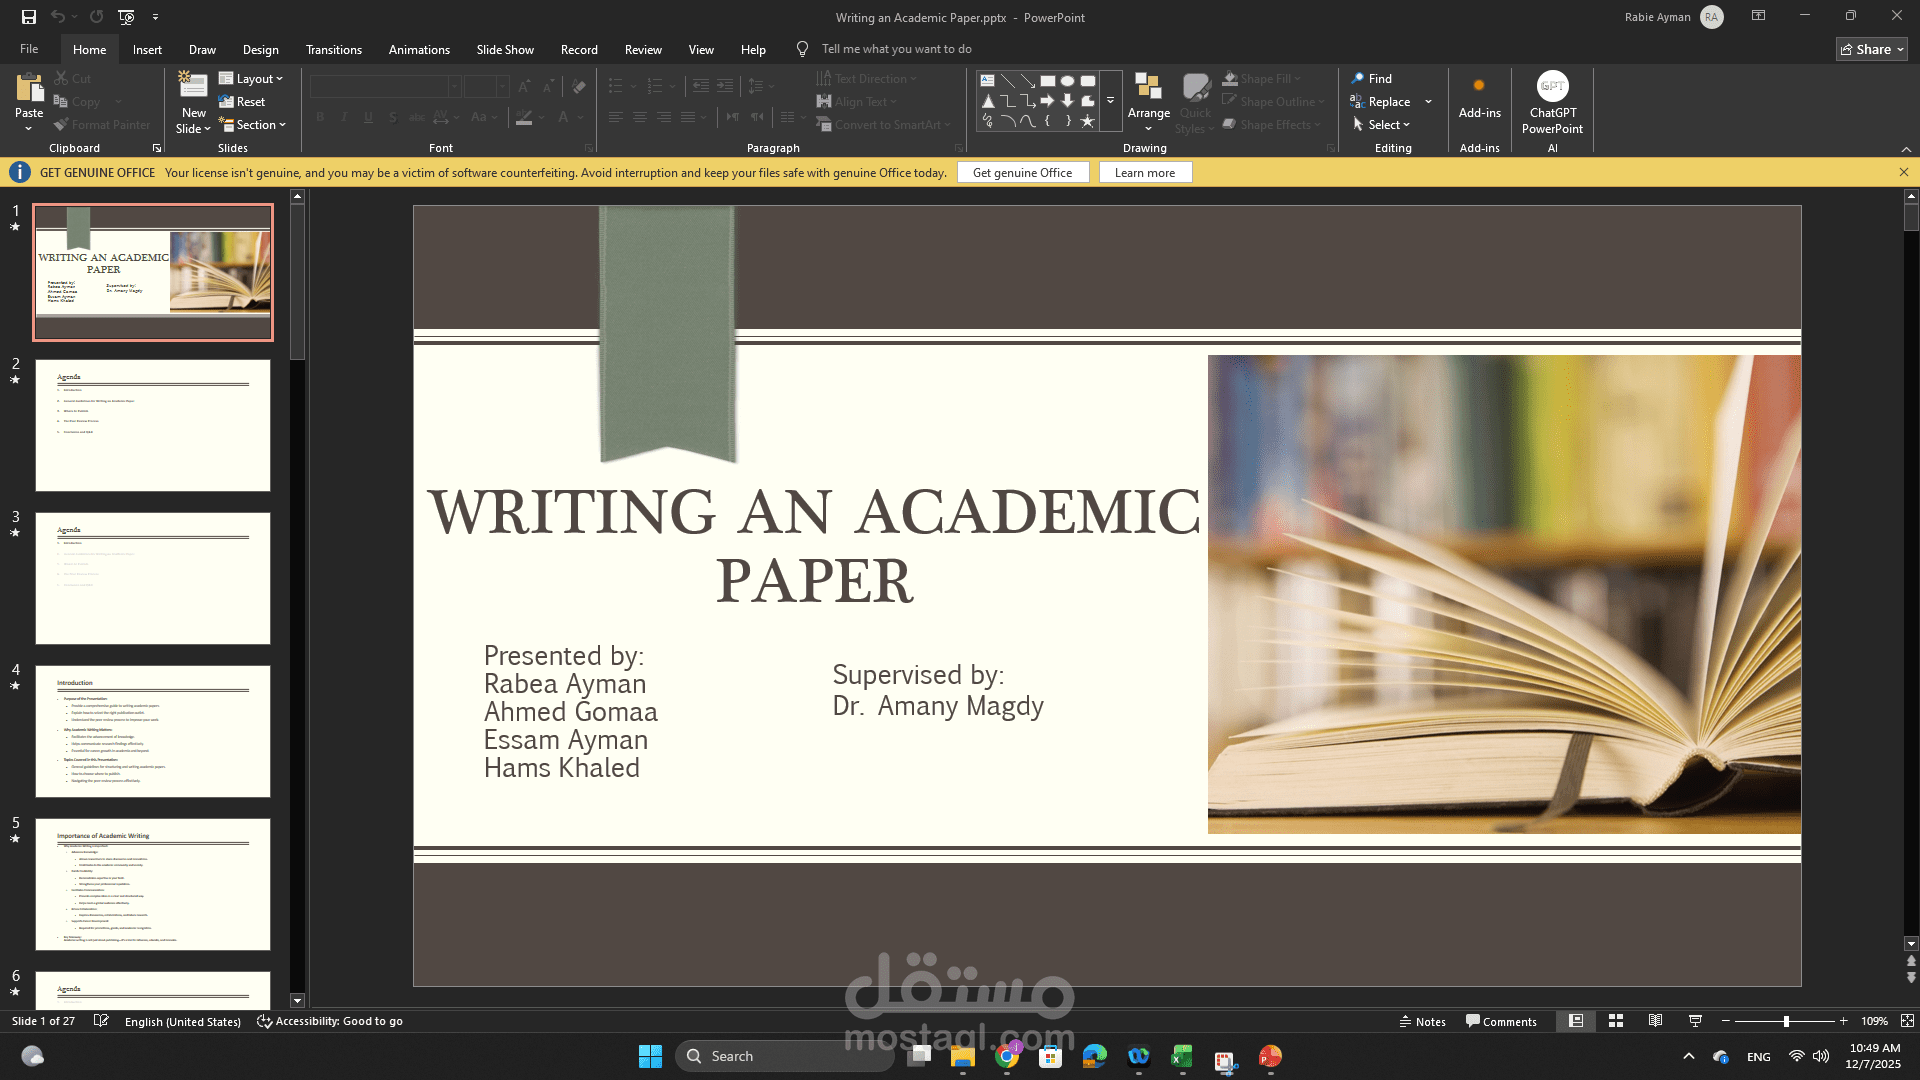Click the zoom slider handle
This screenshot has height=1080, width=1920.
pyautogui.click(x=1786, y=1021)
